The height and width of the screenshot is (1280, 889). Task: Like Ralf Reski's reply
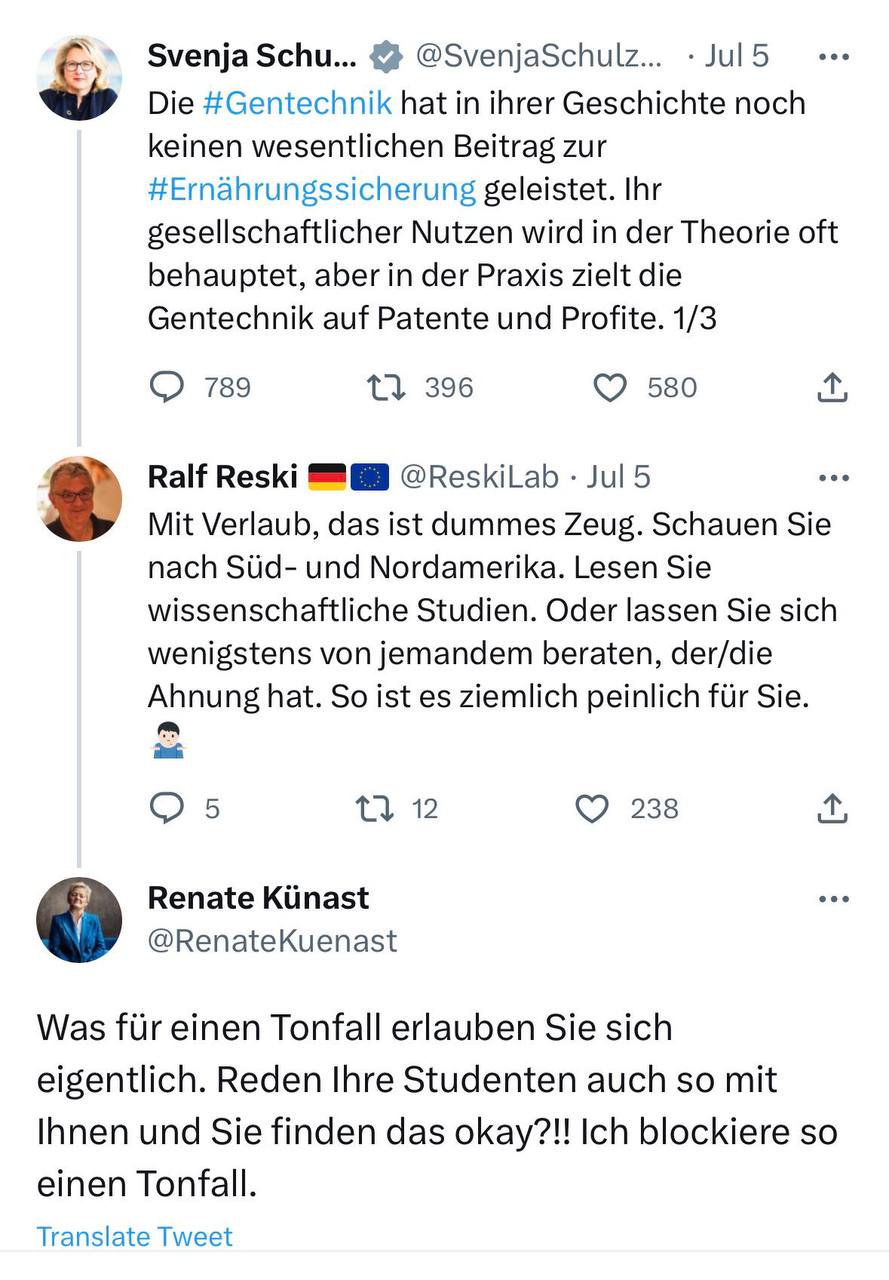[x=593, y=808]
